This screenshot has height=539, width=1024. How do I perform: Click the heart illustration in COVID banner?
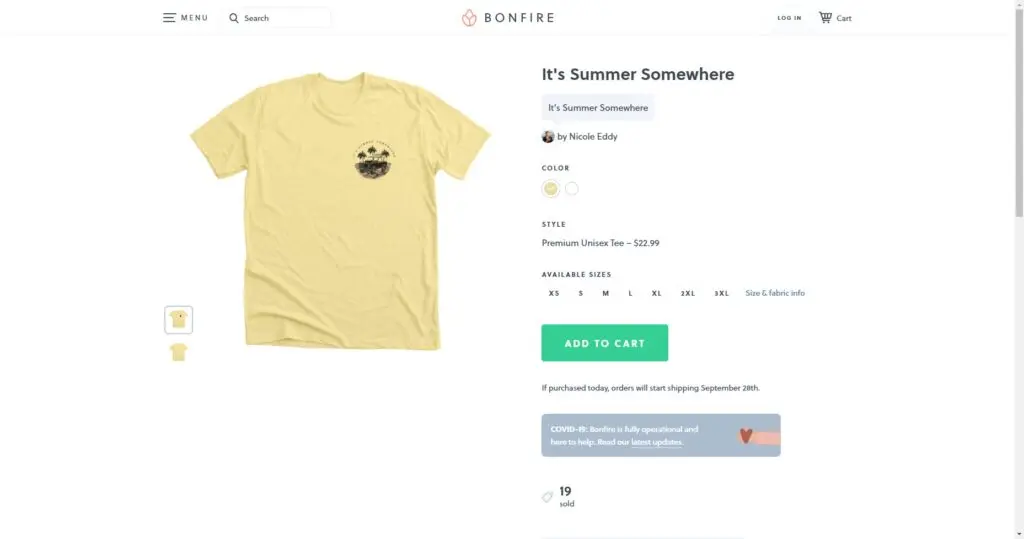pyautogui.click(x=745, y=435)
